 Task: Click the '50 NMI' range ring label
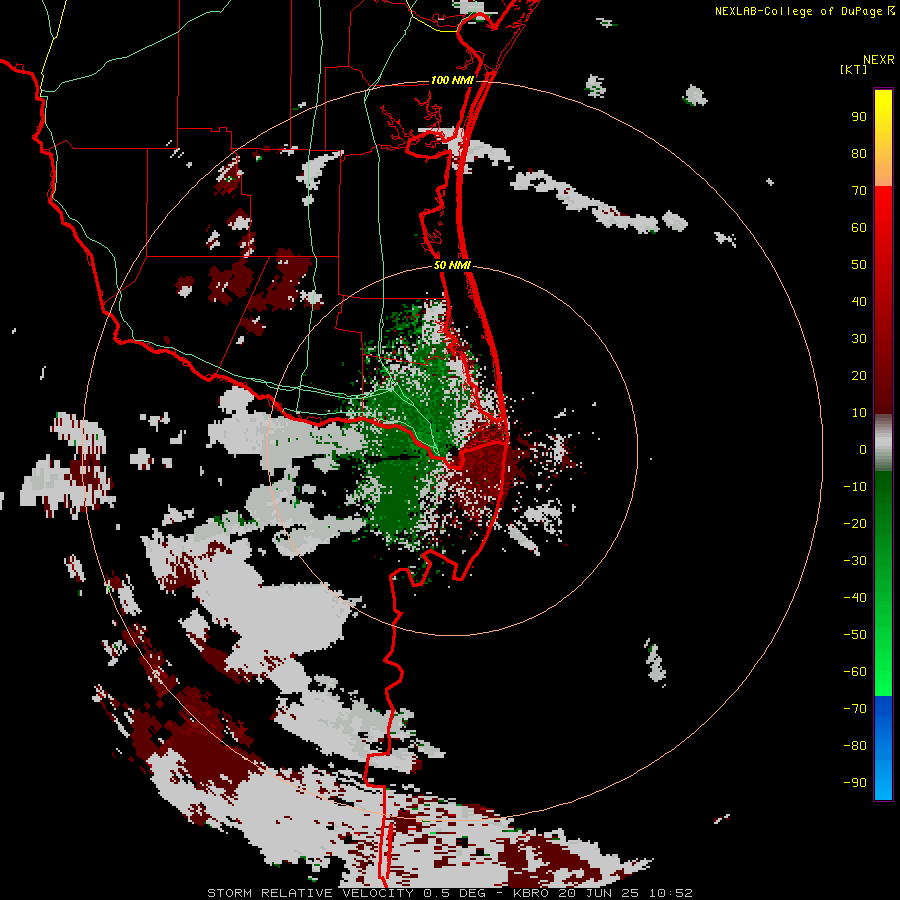pyautogui.click(x=452, y=265)
